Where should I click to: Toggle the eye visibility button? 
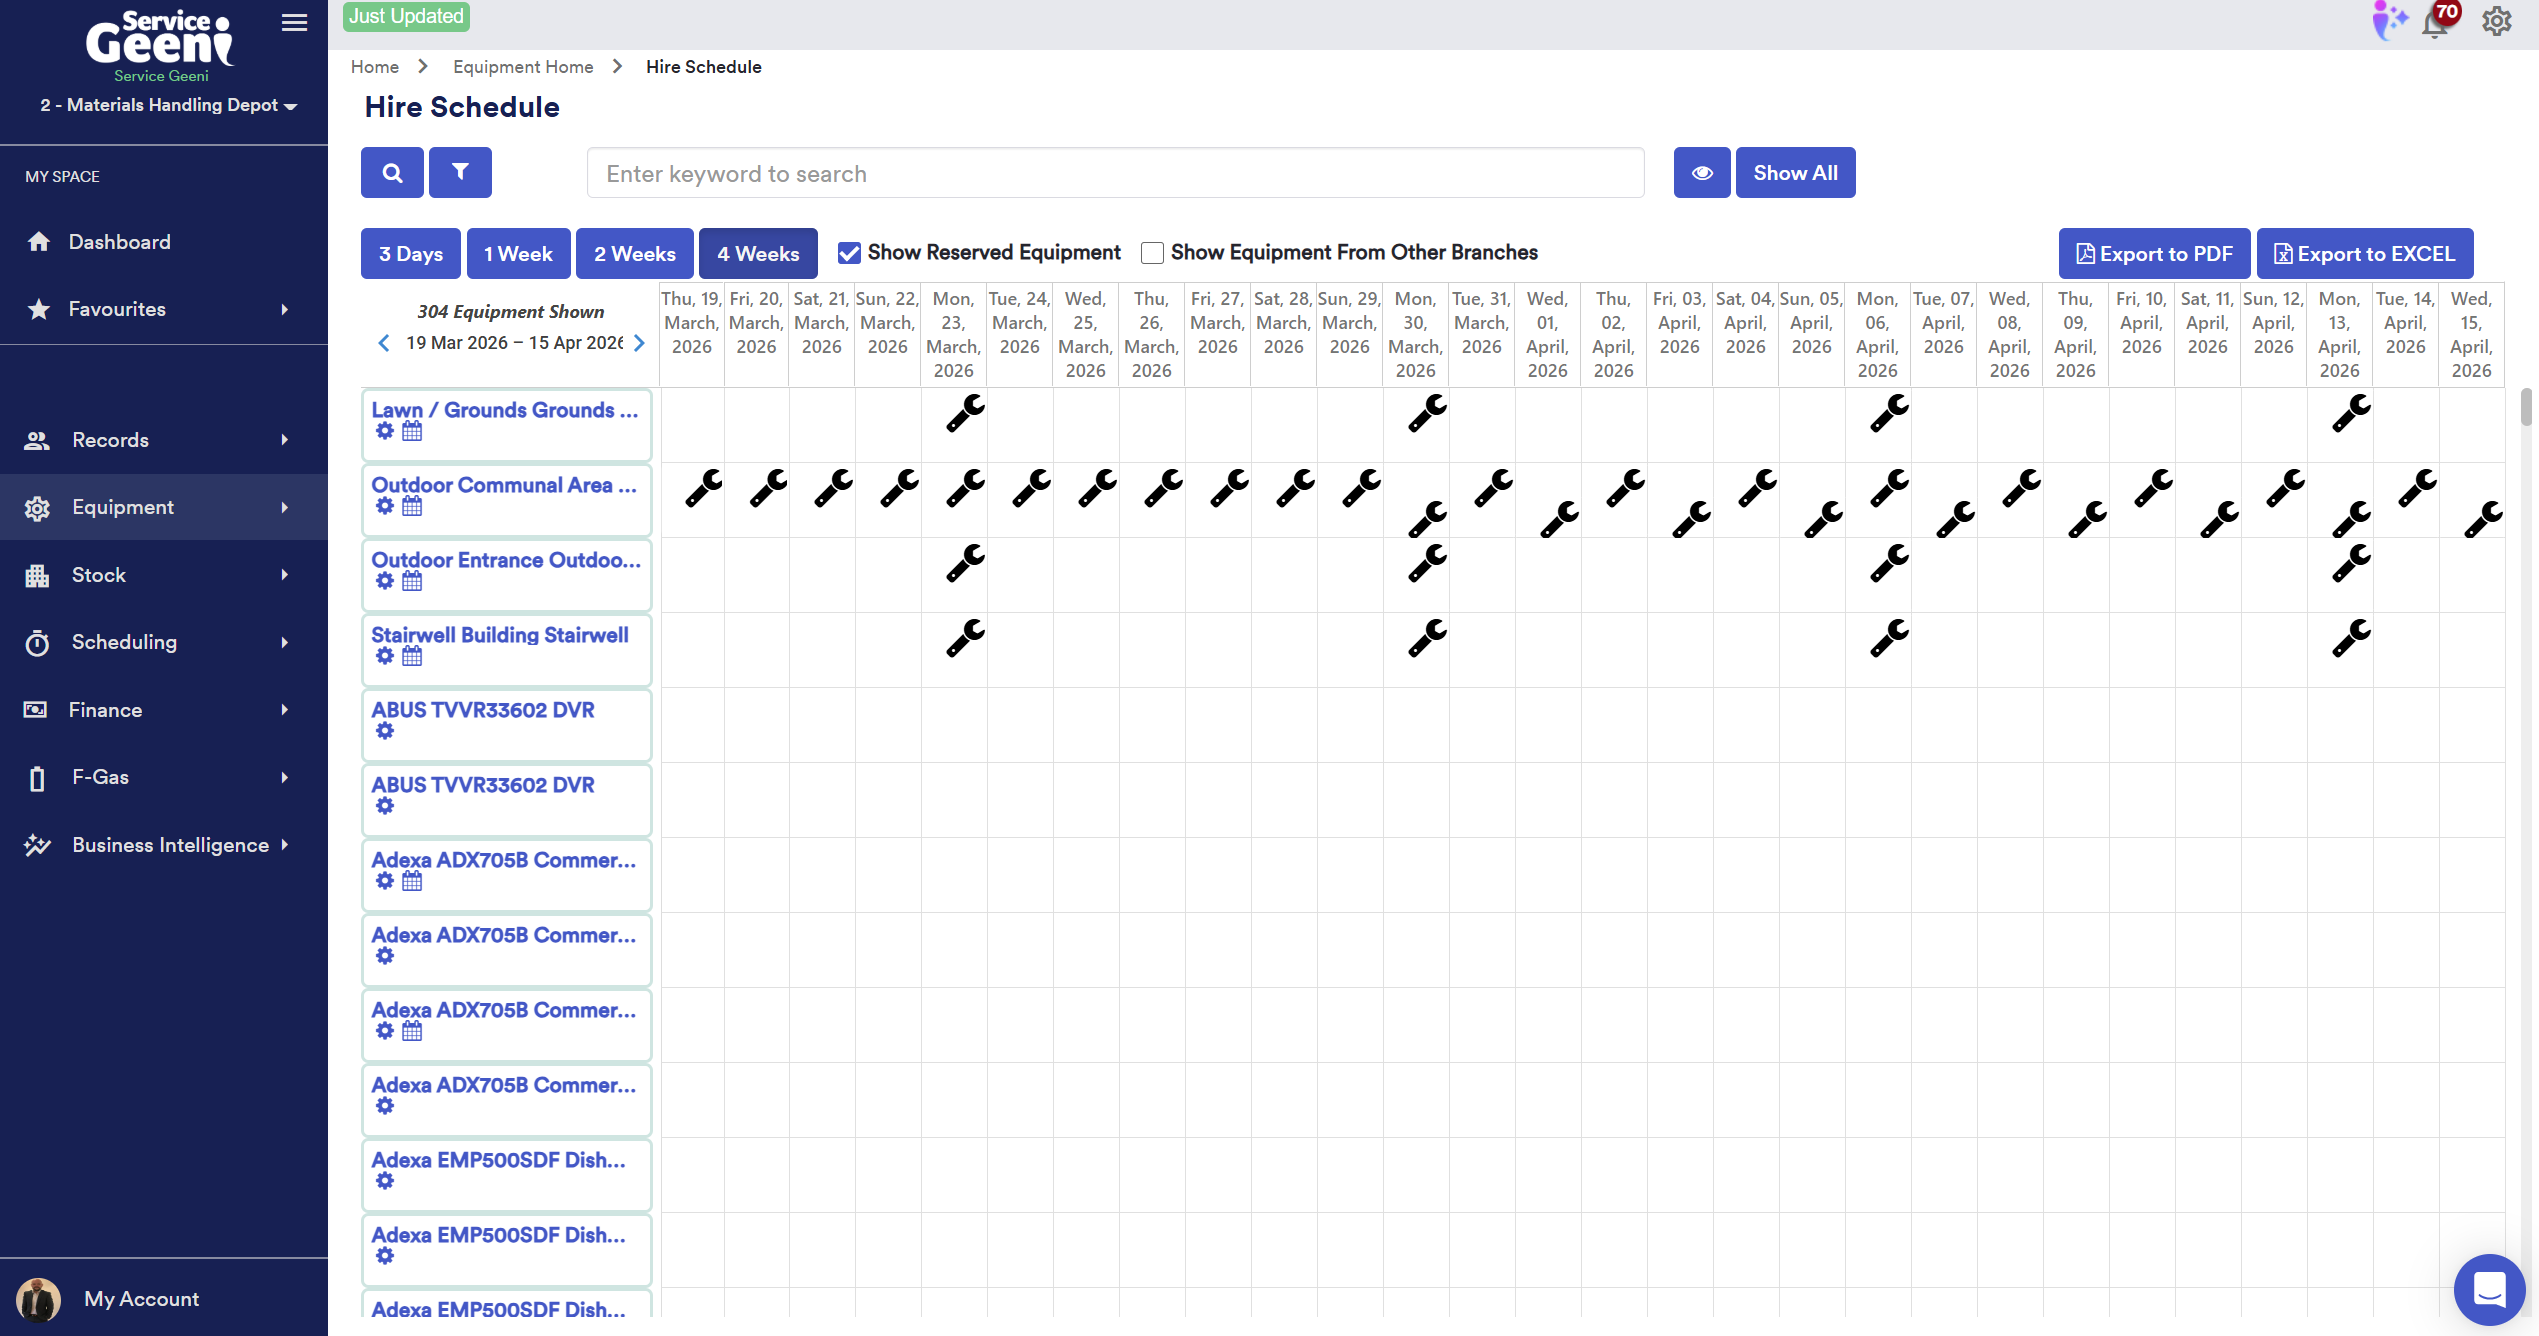1701,173
